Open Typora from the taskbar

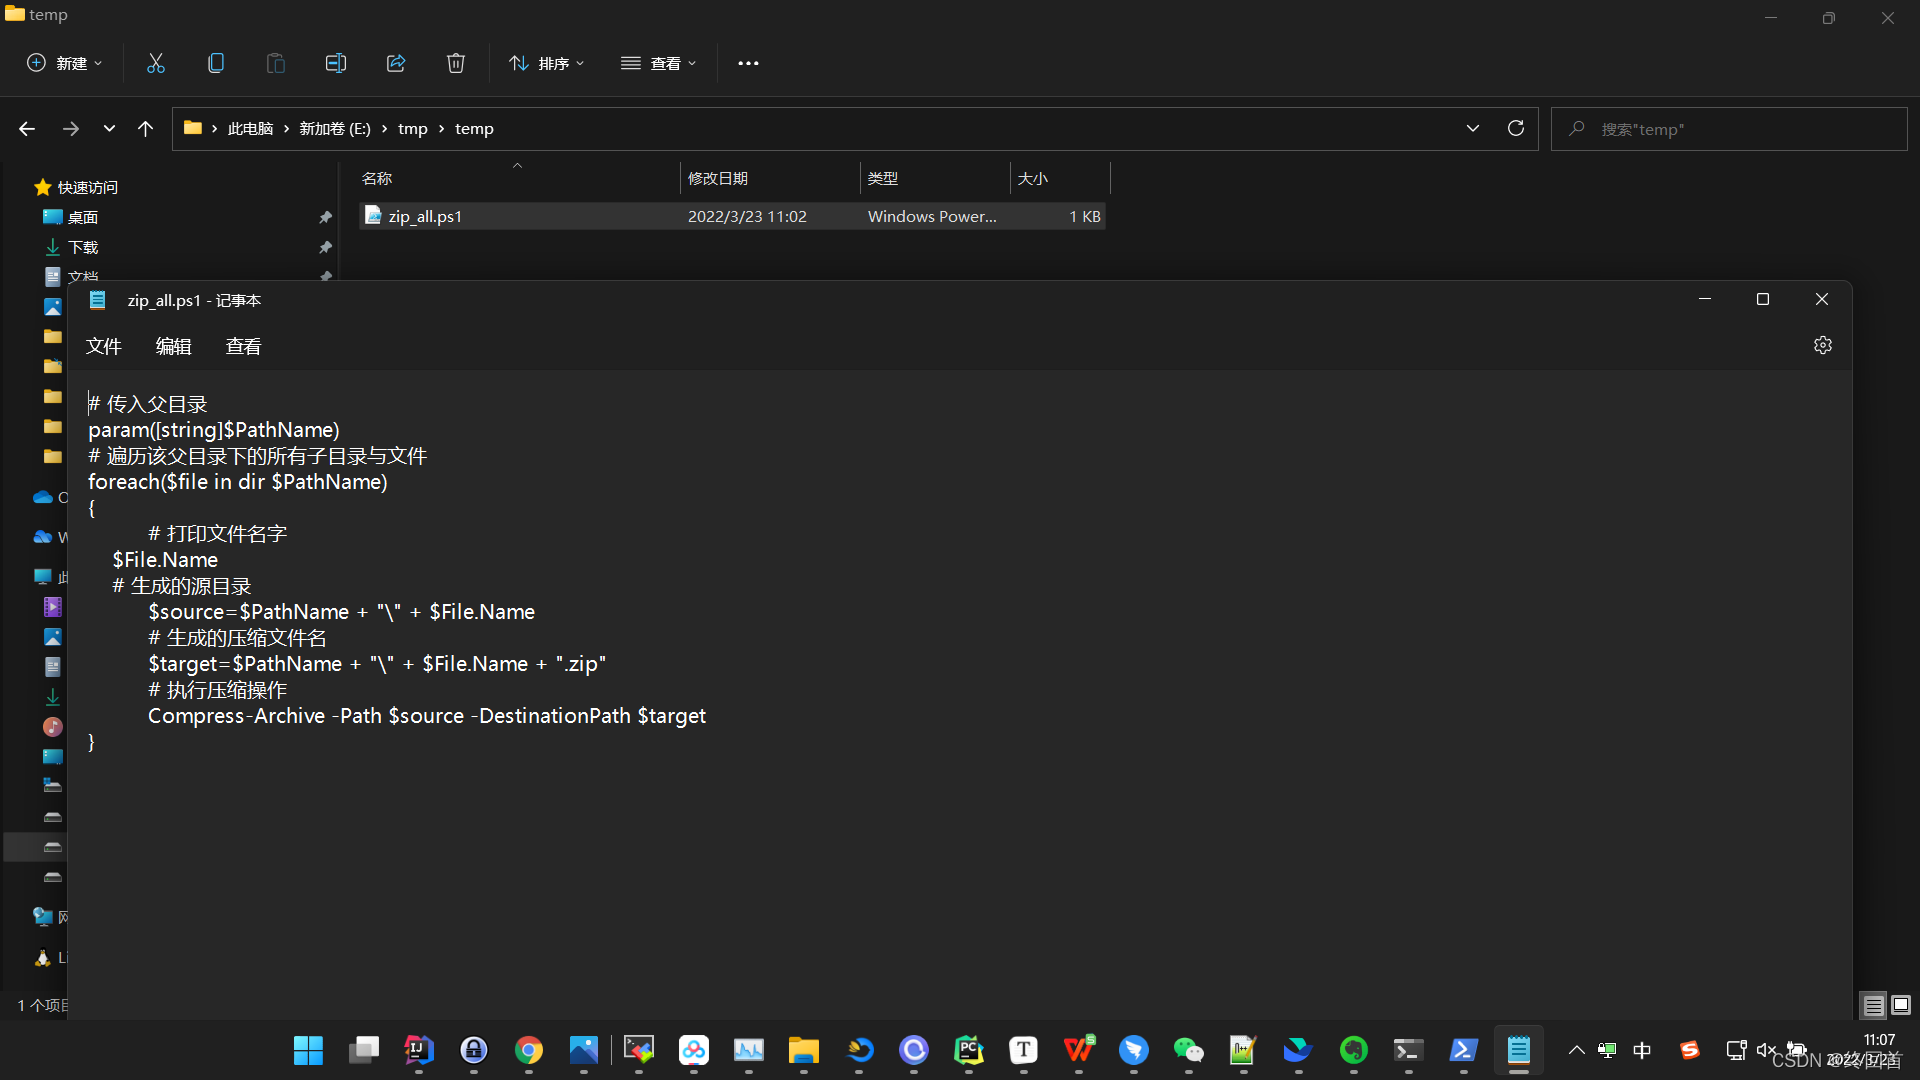tap(1024, 1050)
